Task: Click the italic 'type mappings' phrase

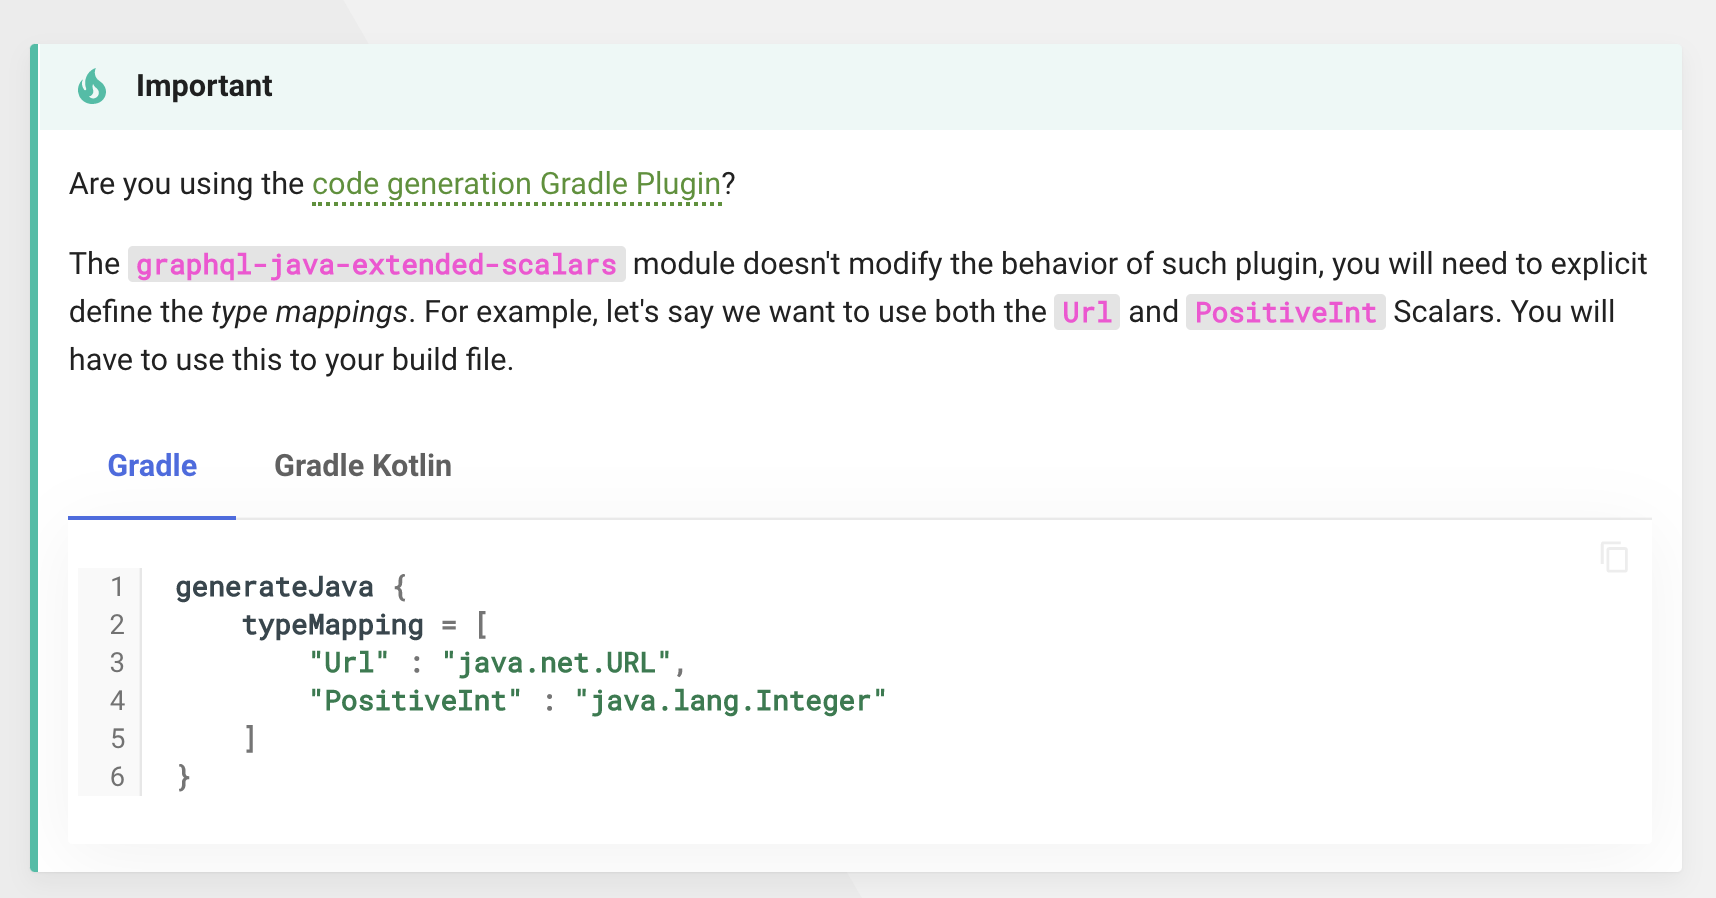Action: tap(309, 312)
